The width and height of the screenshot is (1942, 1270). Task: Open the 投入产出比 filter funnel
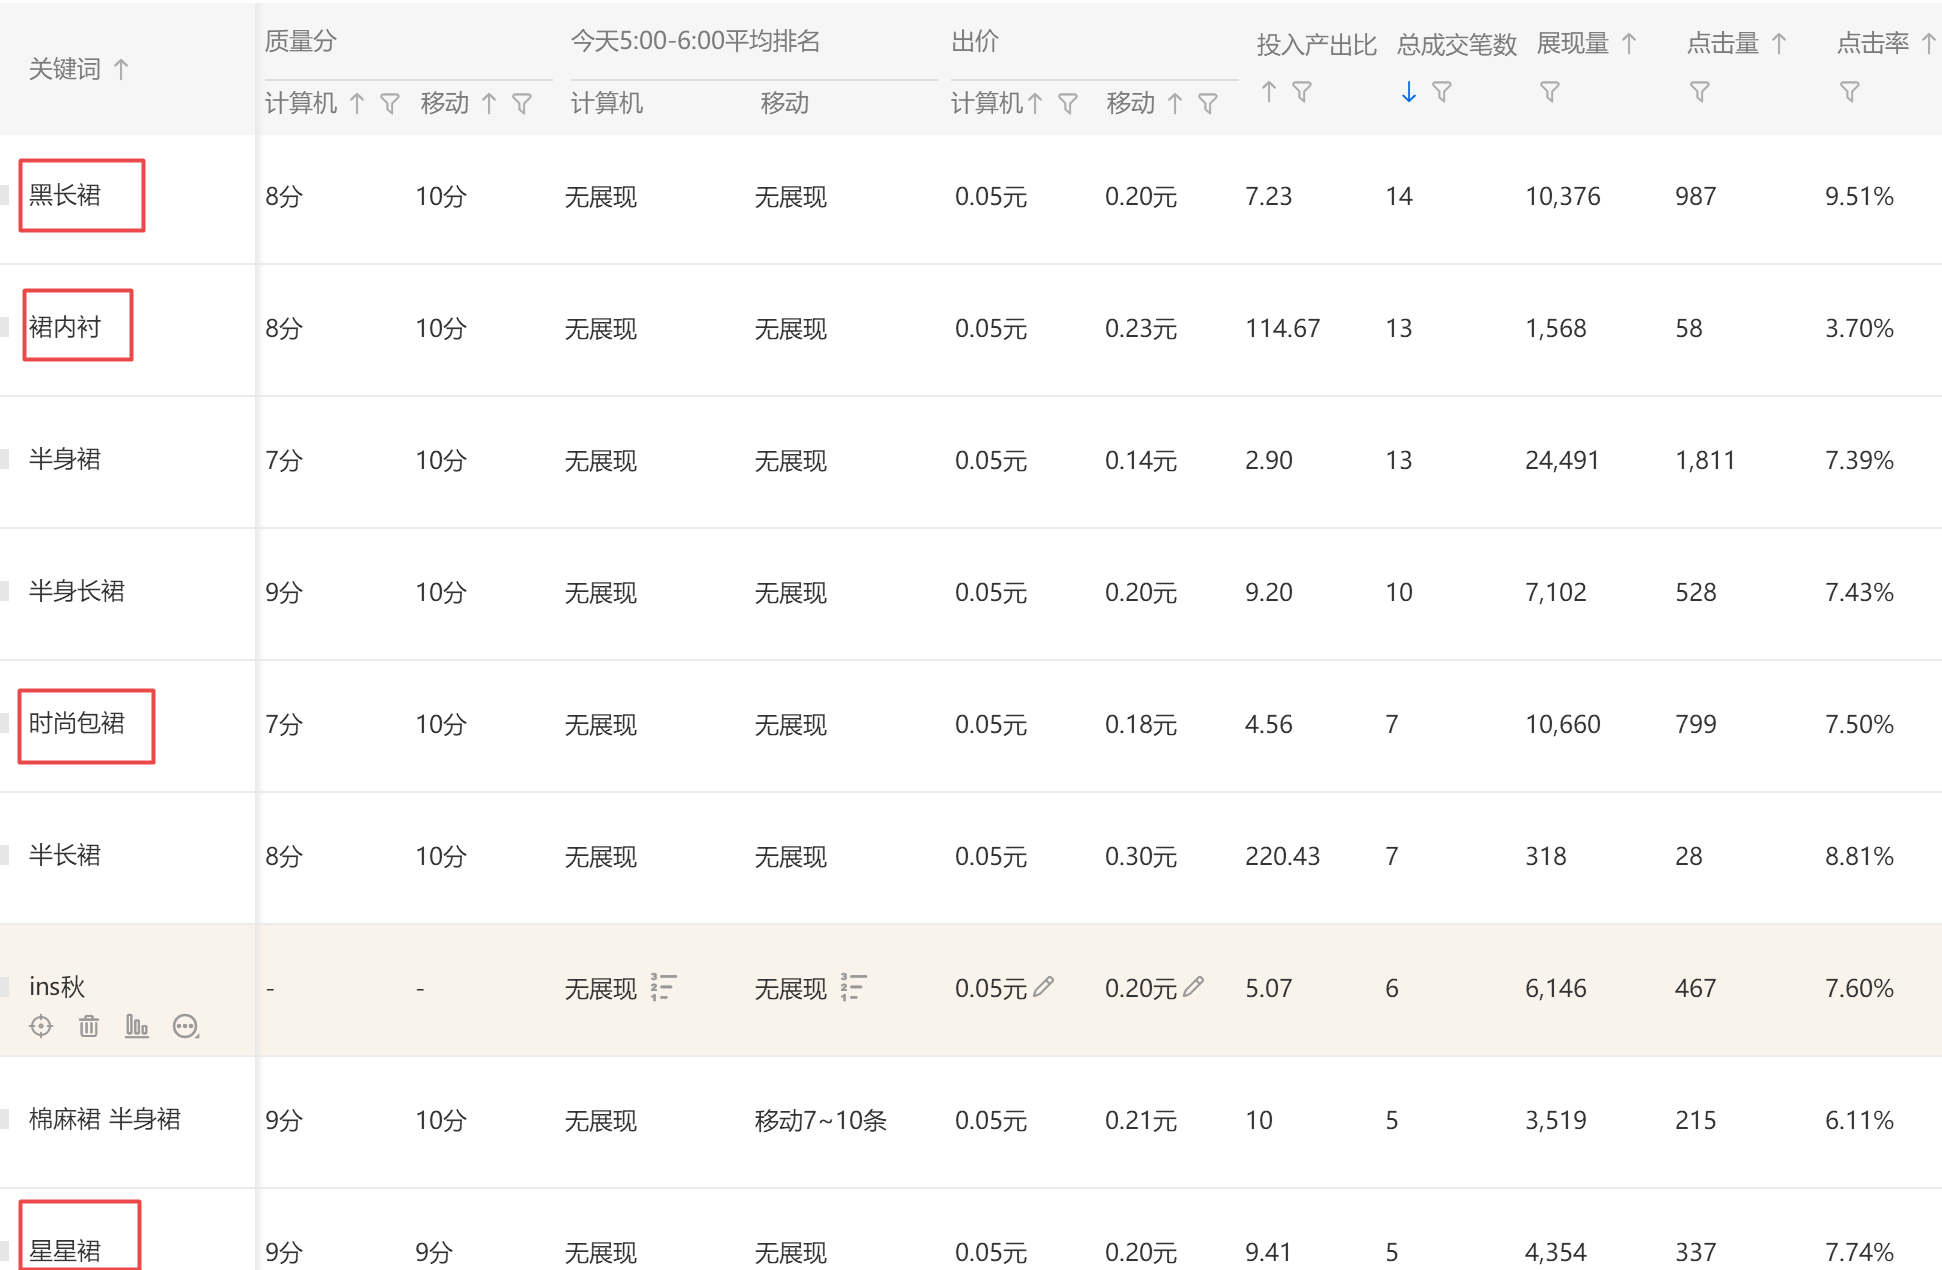[x=1302, y=92]
